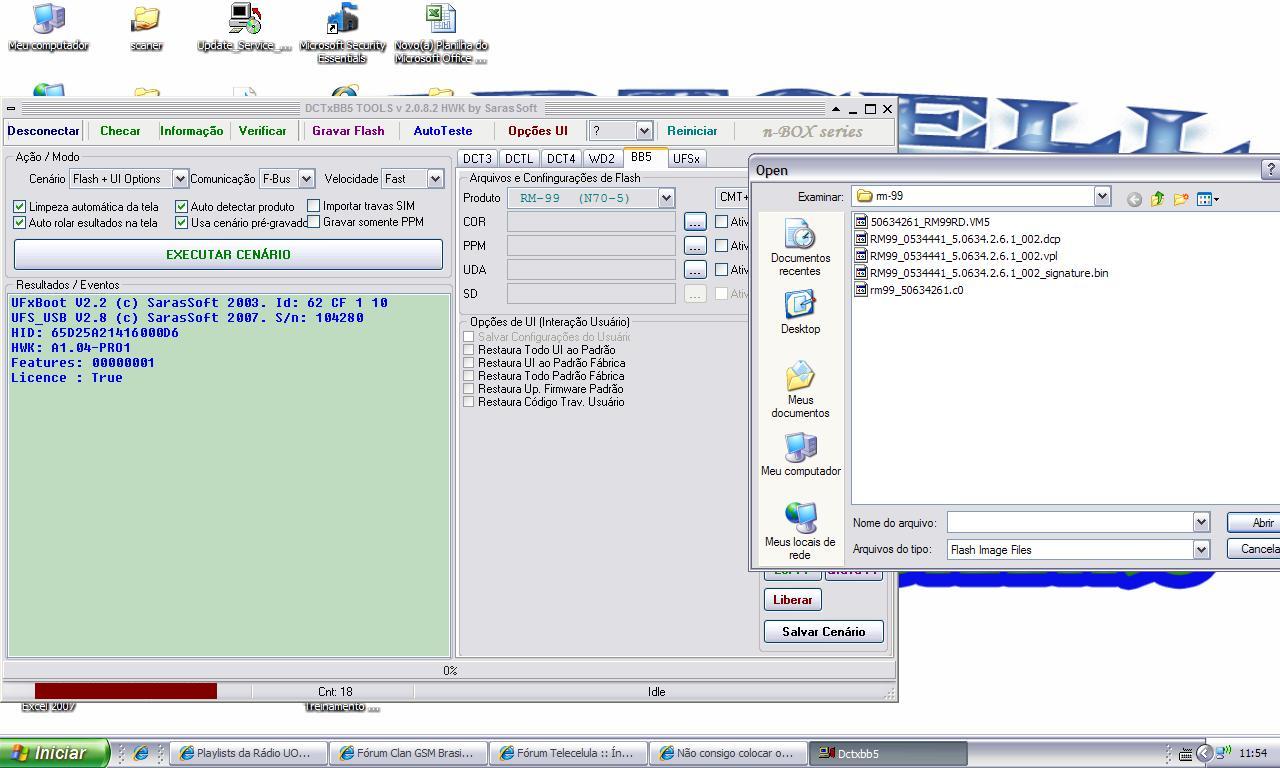Enable Importar travas SIM checkbox
This screenshot has height=768, width=1280.
[x=313, y=205]
